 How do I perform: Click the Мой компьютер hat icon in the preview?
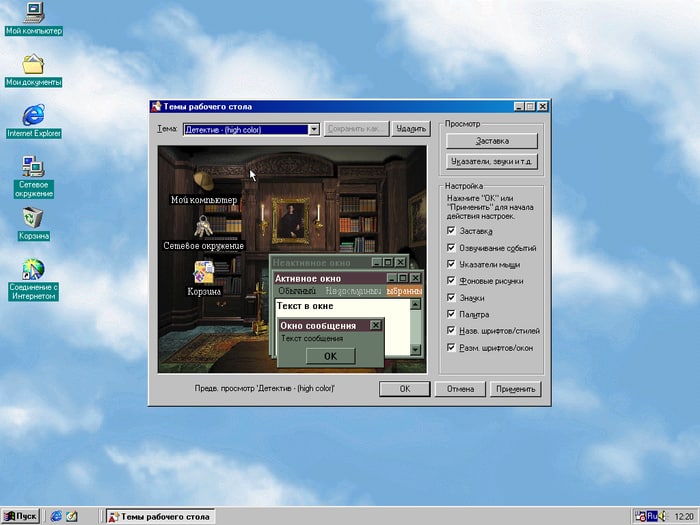point(203,180)
